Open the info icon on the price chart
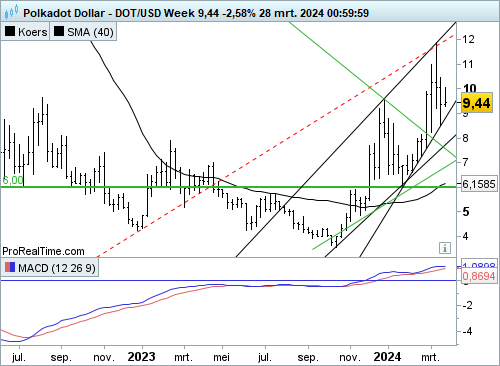The height and width of the screenshot is (366, 500). 445,248
